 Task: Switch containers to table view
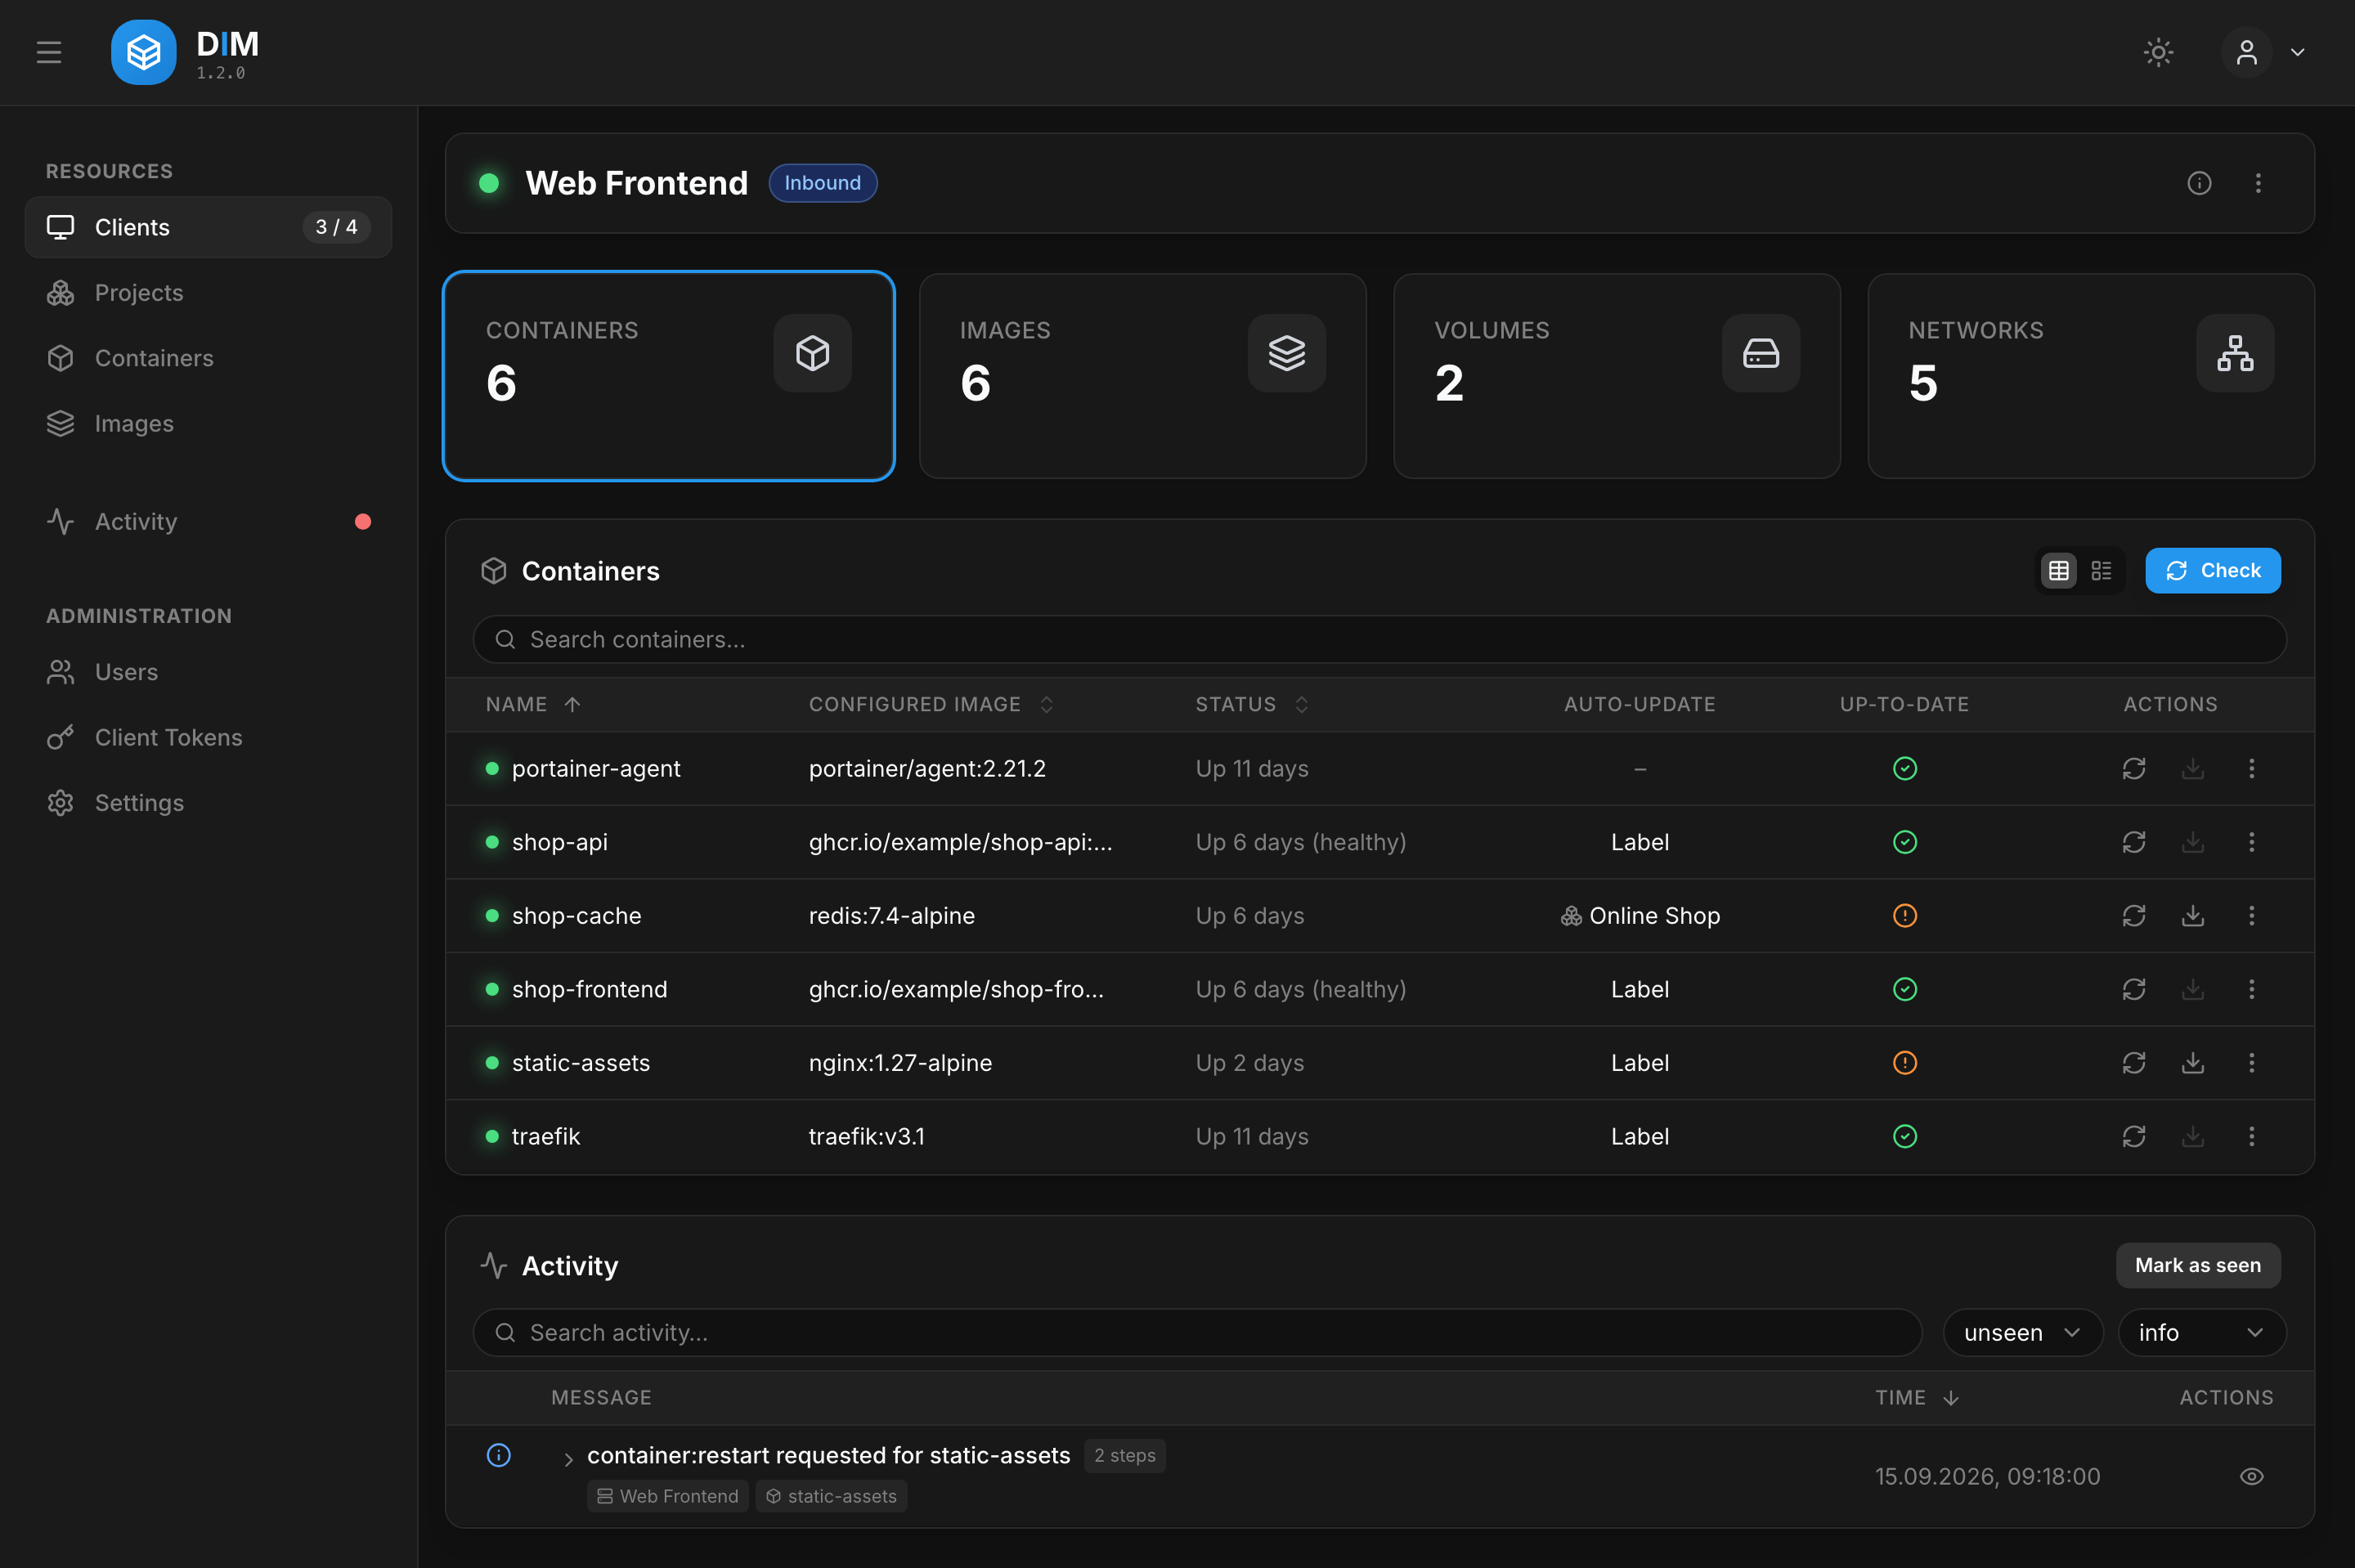pos(2058,570)
